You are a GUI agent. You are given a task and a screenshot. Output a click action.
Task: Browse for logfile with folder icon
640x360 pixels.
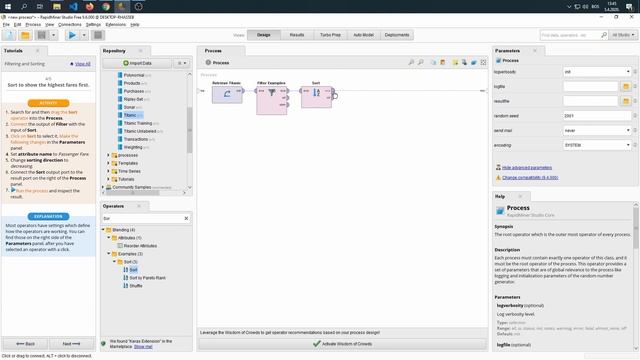click(626, 87)
